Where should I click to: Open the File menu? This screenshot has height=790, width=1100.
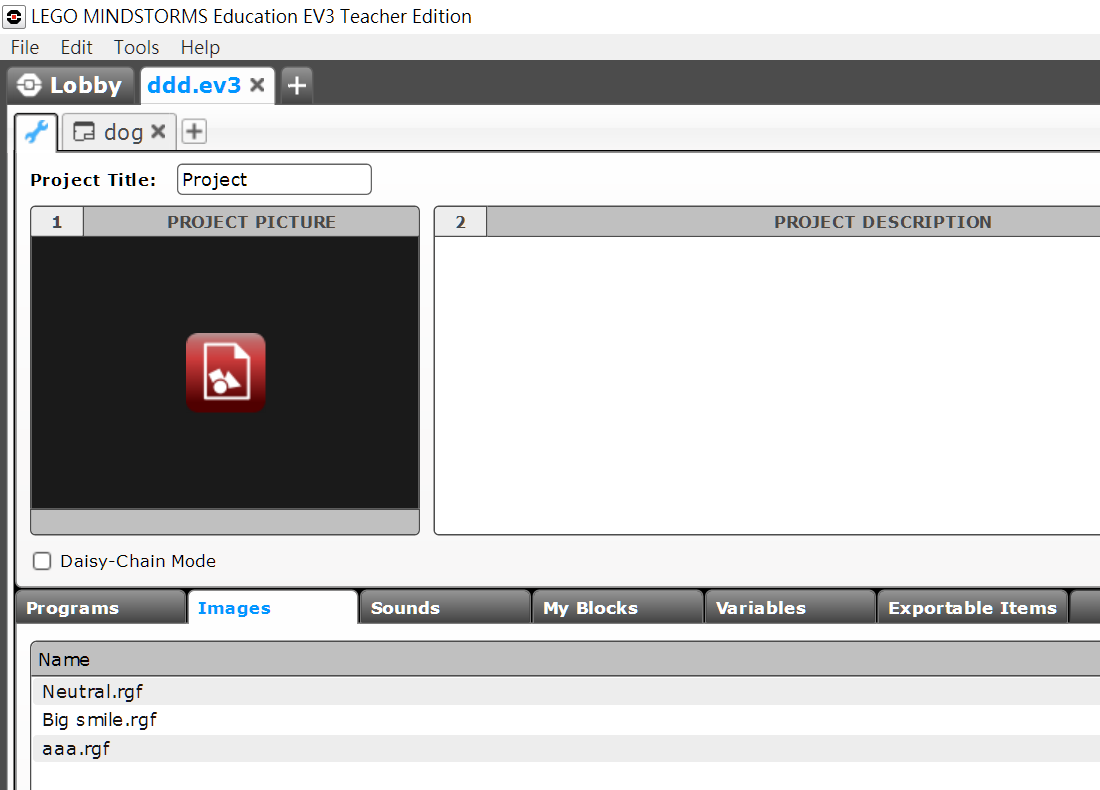click(x=25, y=47)
